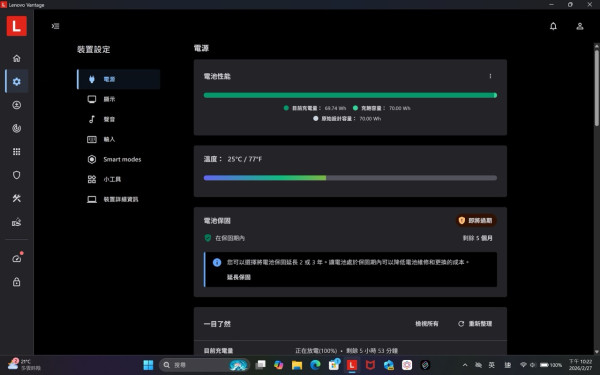Image resolution: width=600 pixels, height=375 pixels.
Task: Open the thumbs-up icon in sidebar
Action: coord(16,222)
